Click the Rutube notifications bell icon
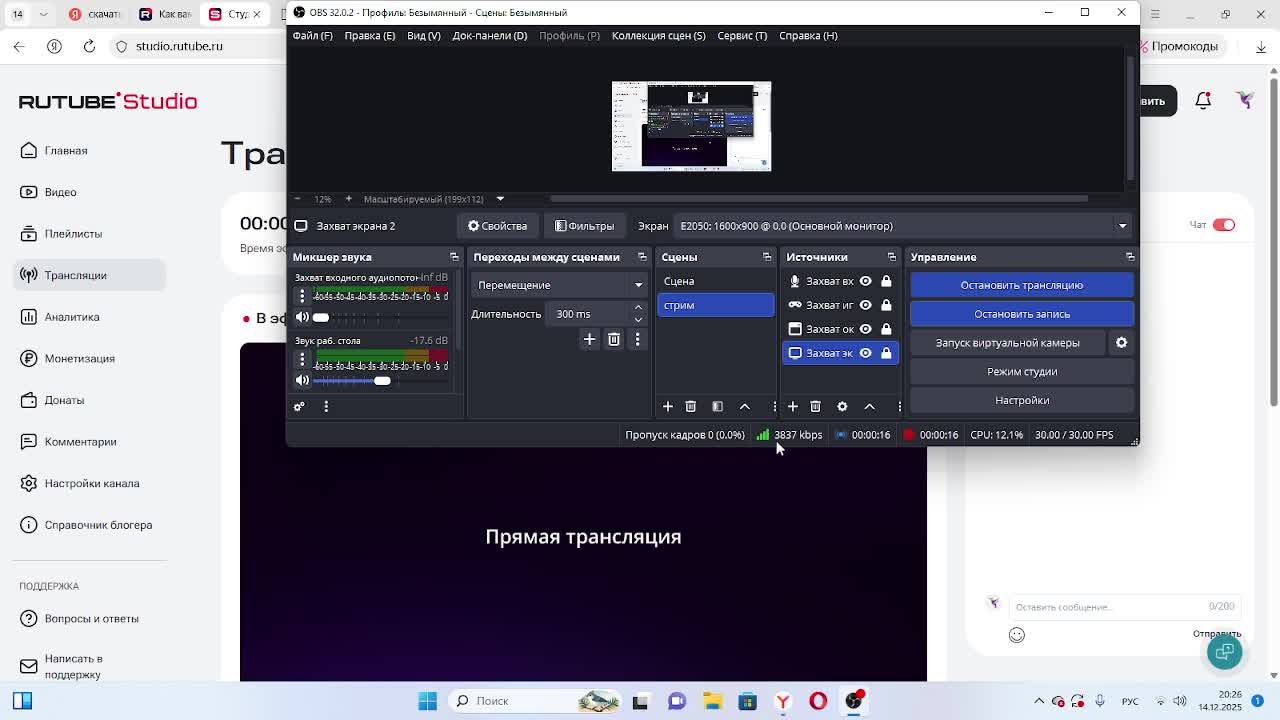Viewport: 1280px width, 720px height. pos(1203,100)
